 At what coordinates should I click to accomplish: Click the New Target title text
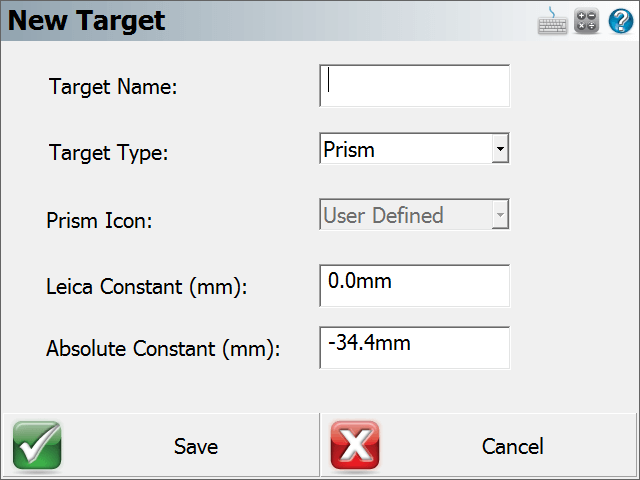(x=87, y=20)
